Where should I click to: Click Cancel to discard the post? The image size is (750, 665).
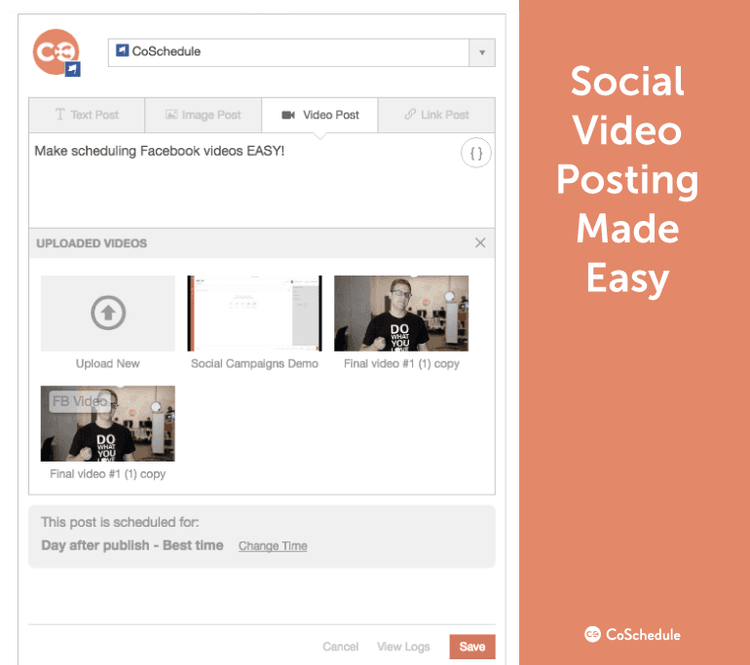coord(340,647)
